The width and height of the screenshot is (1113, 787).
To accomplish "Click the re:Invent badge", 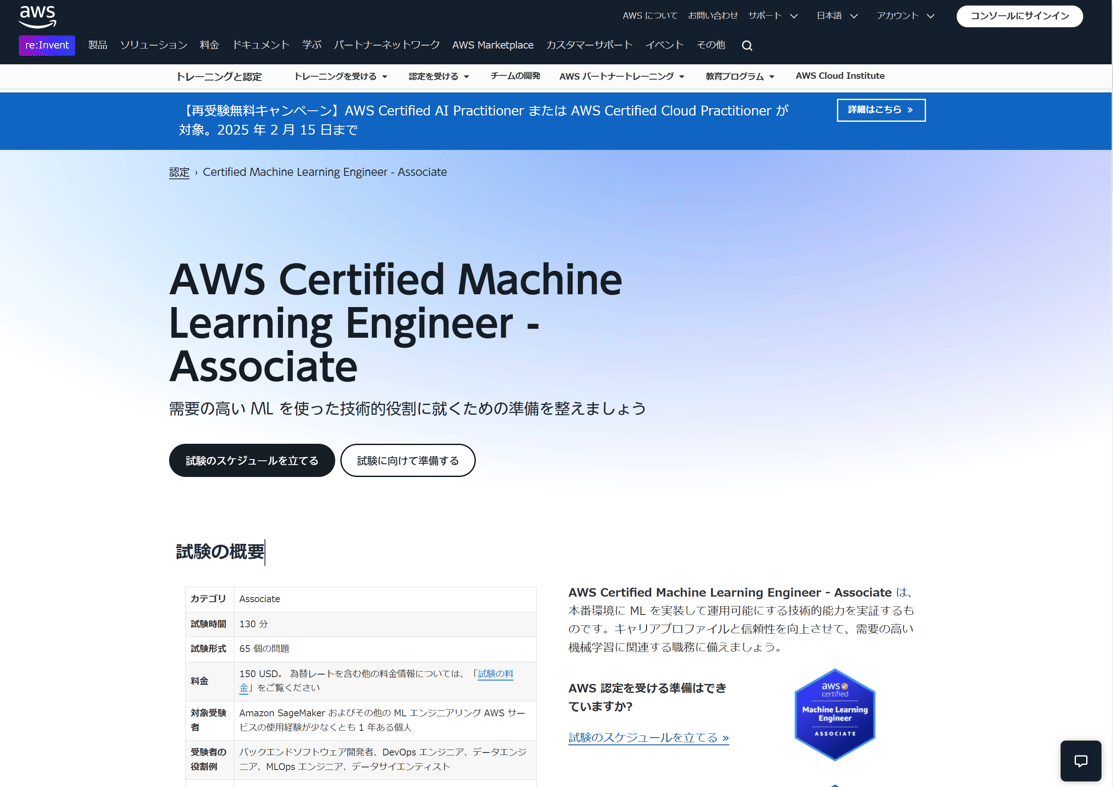I will click(46, 45).
